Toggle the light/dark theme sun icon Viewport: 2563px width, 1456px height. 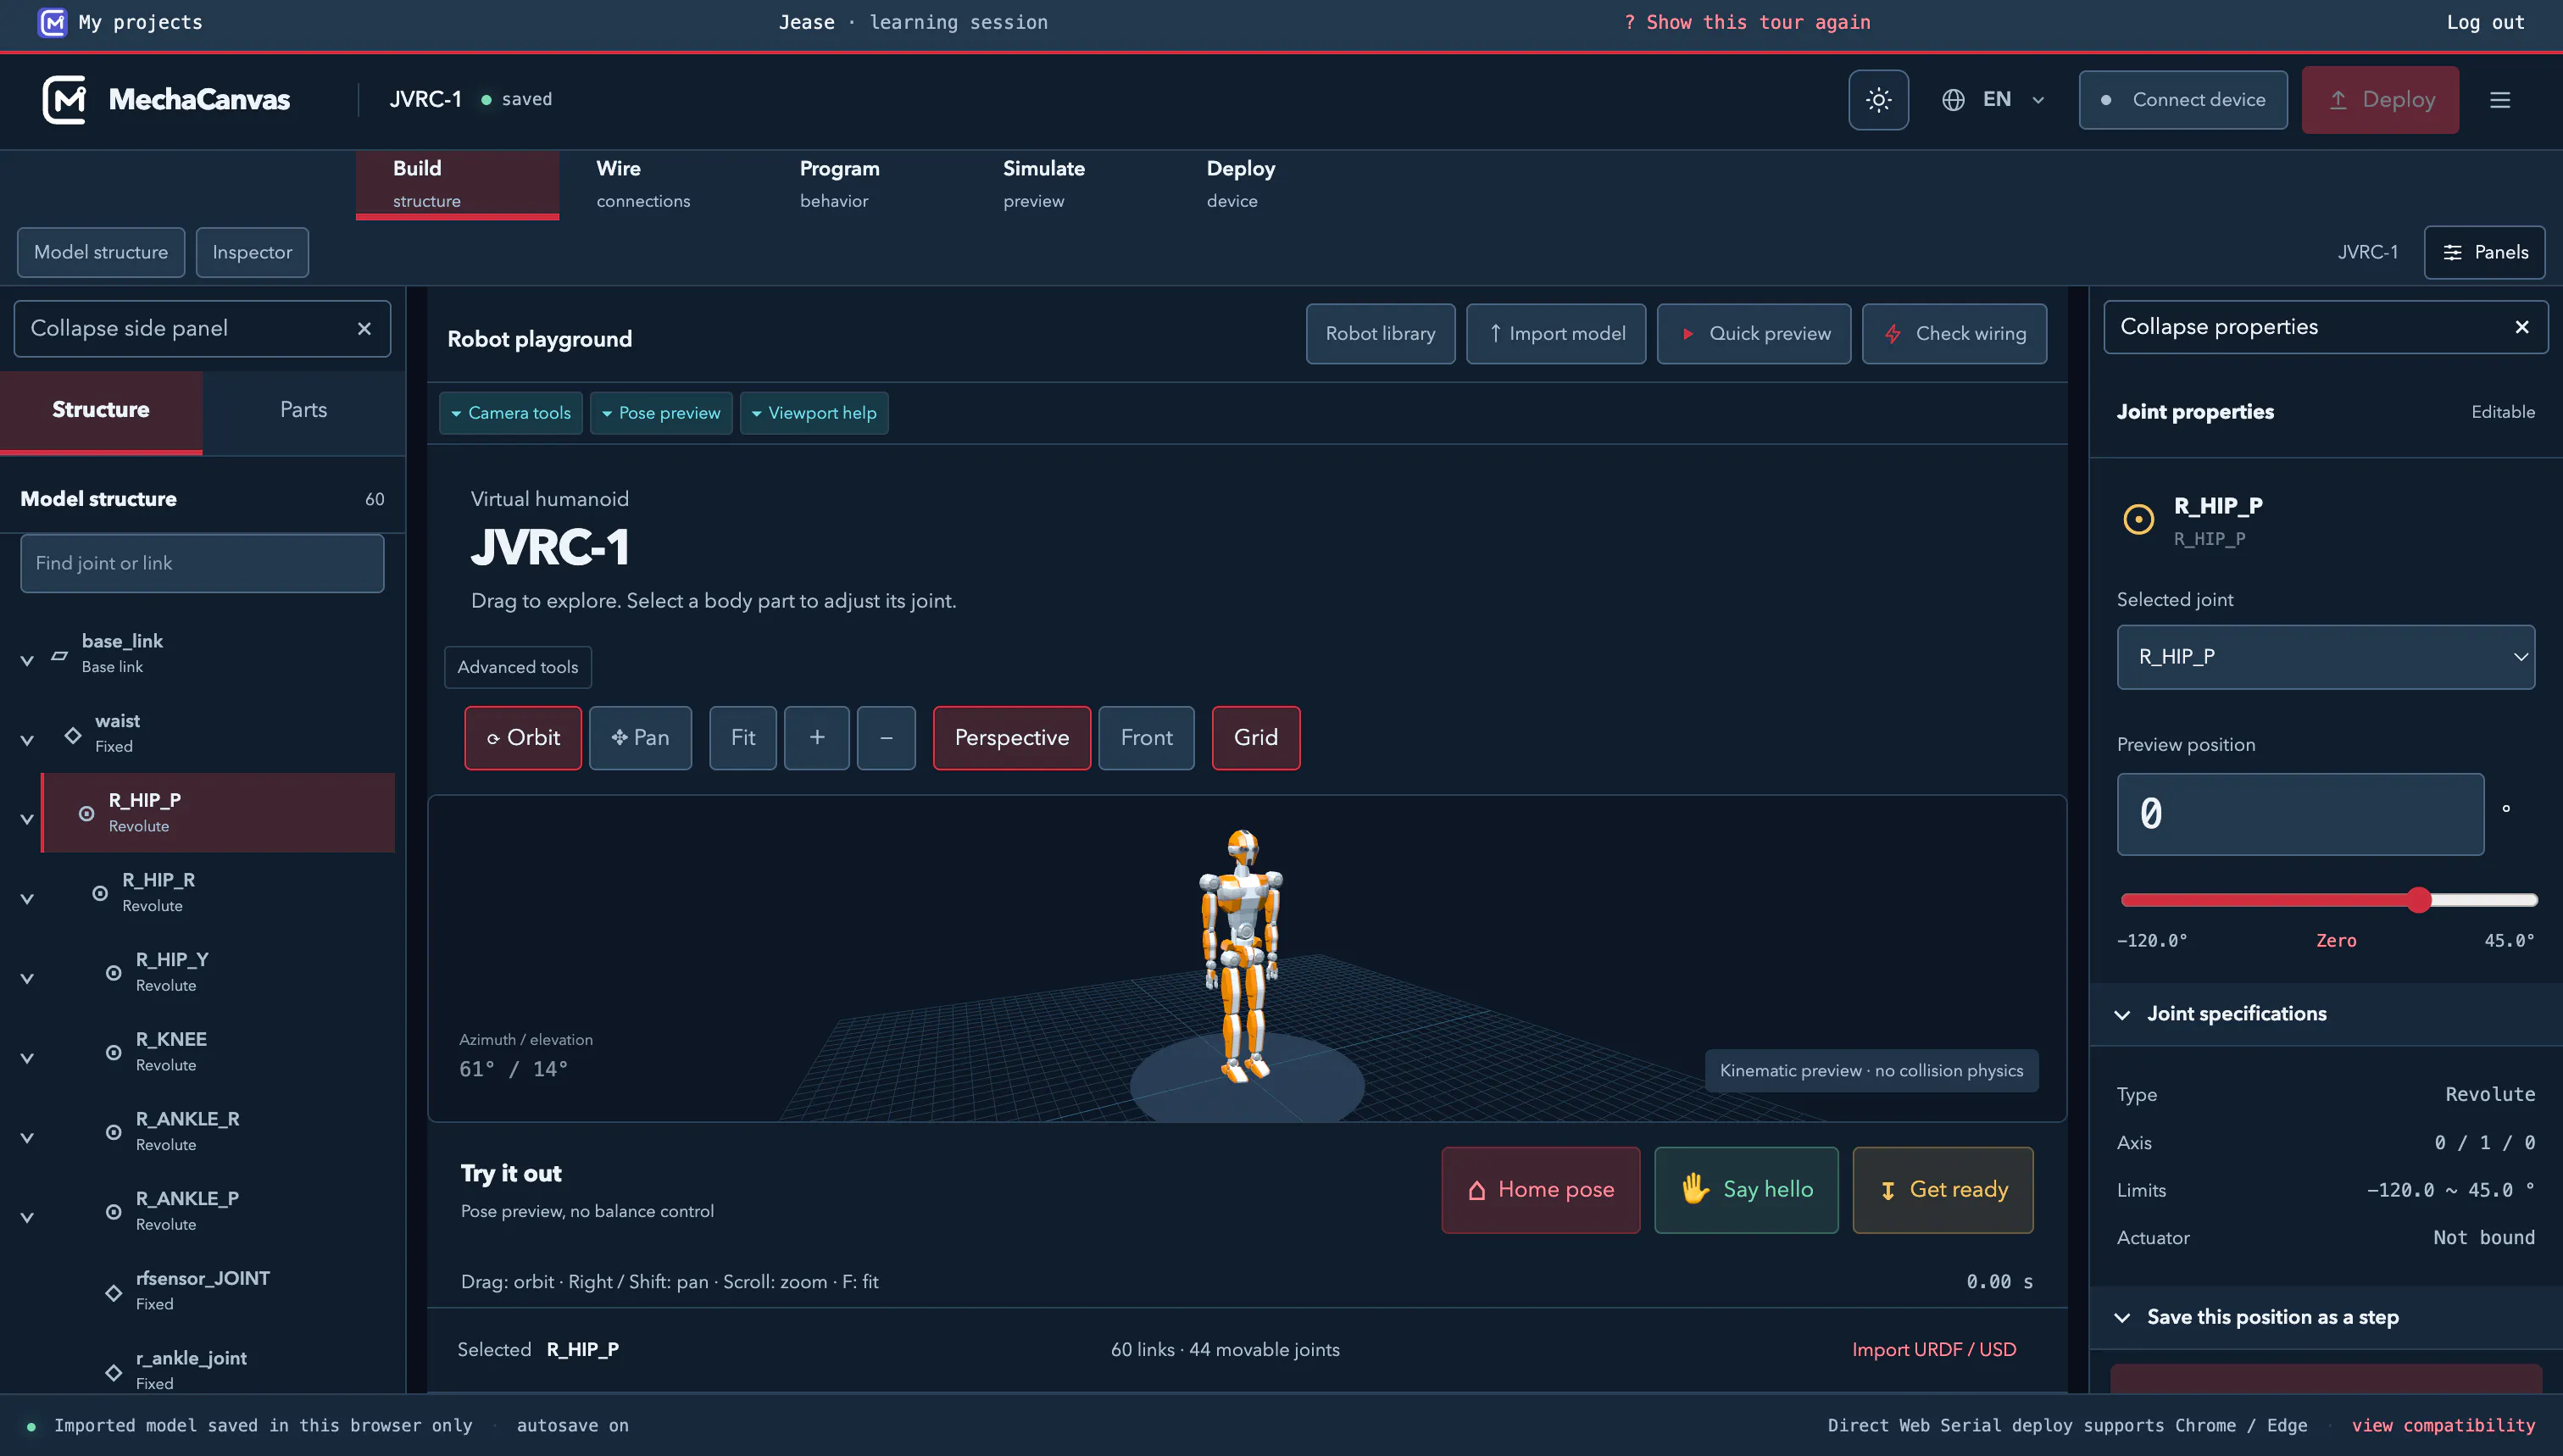pyautogui.click(x=1878, y=99)
